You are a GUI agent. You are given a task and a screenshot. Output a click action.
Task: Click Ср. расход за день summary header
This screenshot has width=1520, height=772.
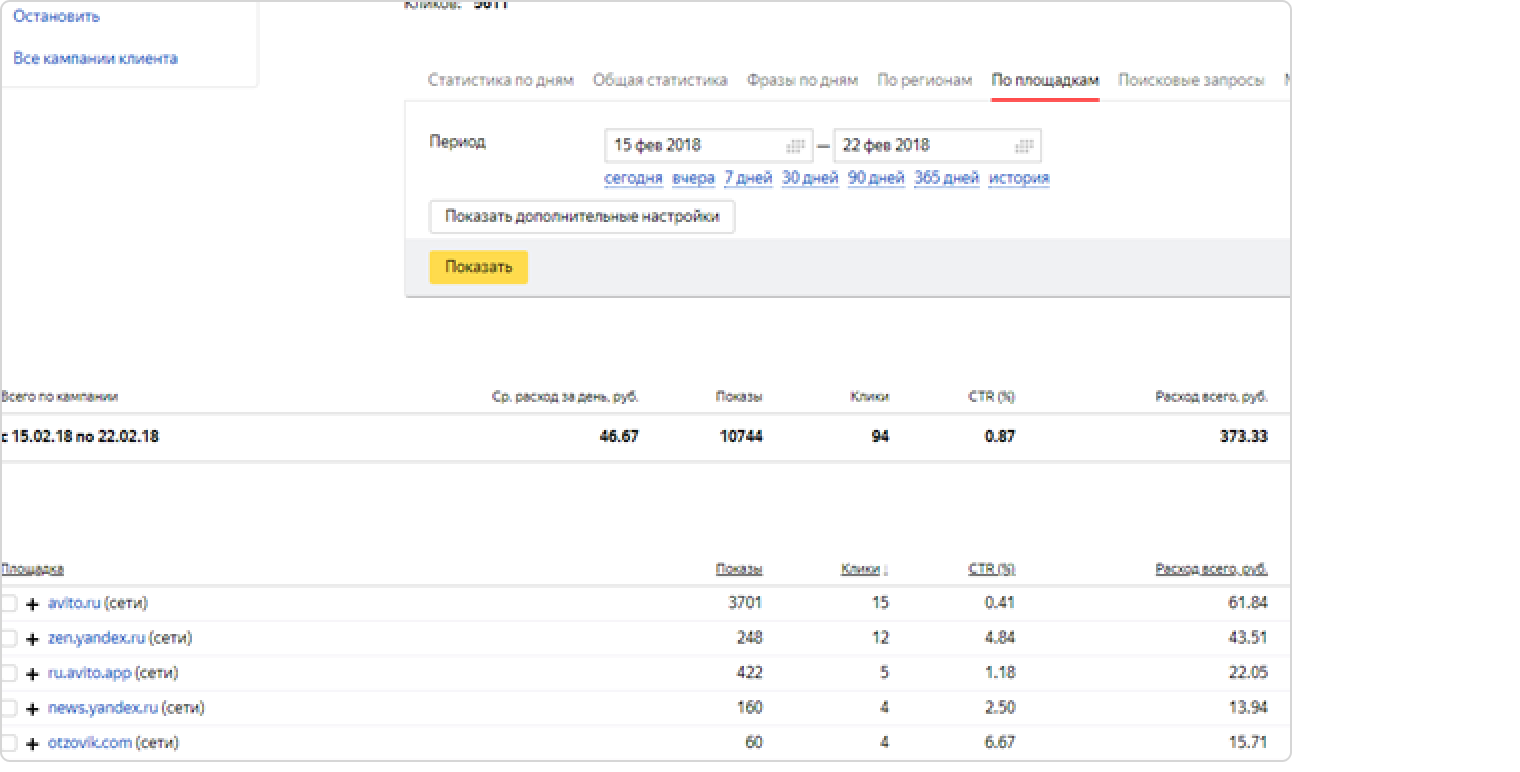click(x=566, y=397)
